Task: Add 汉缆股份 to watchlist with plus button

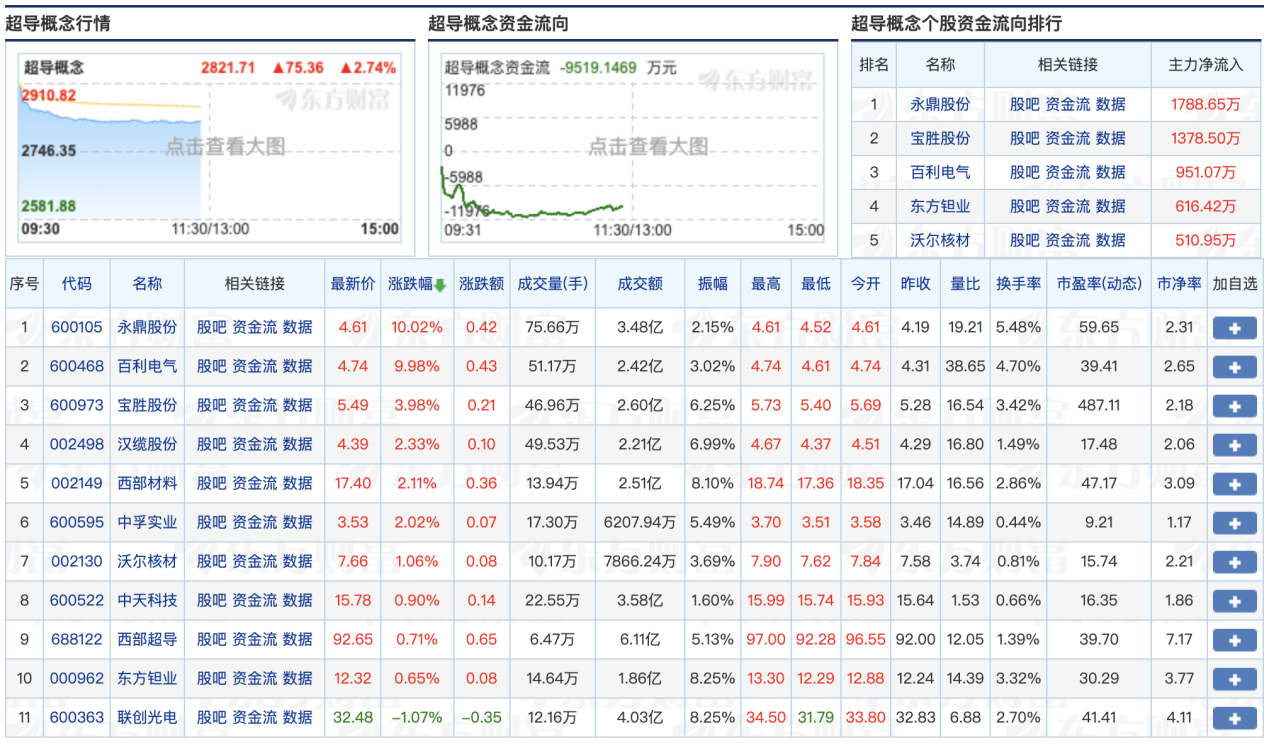Action: (x=1234, y=445)
